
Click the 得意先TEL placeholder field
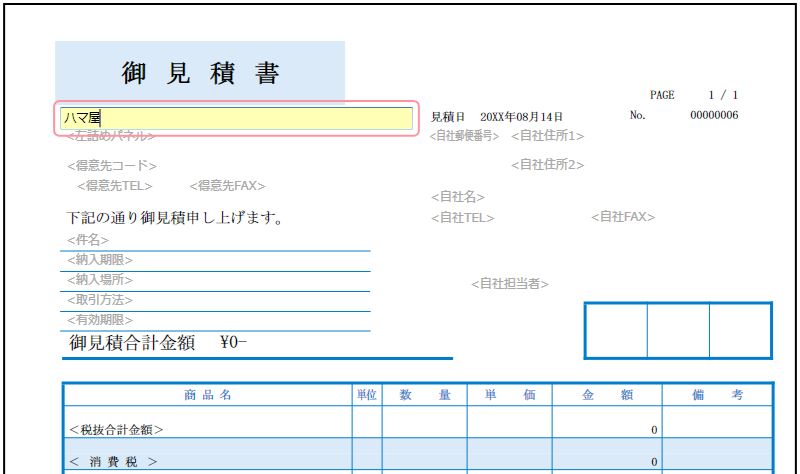[115, 186]
